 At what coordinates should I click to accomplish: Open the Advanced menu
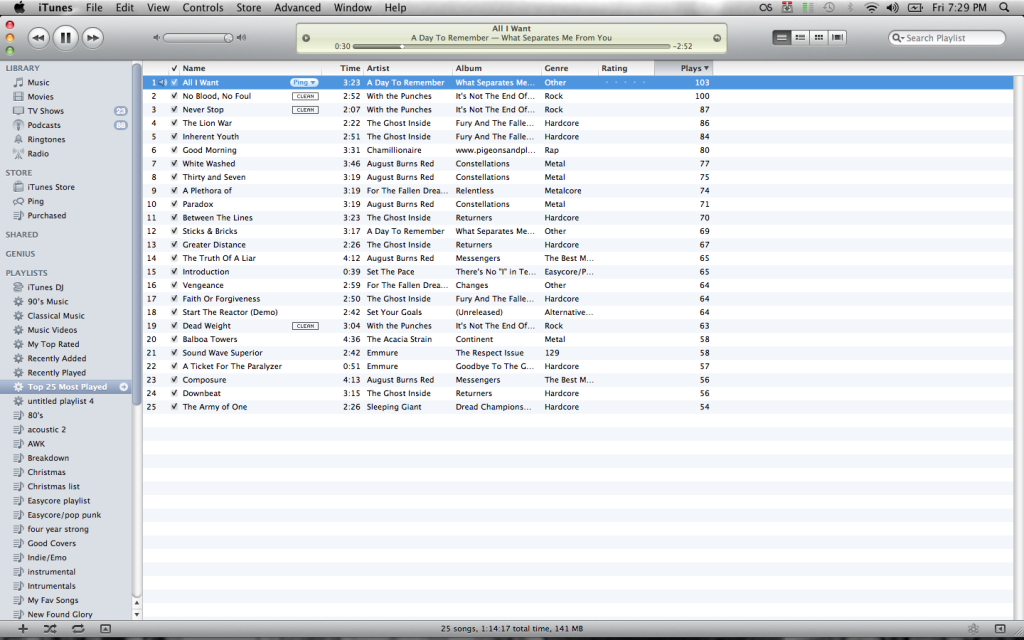(x=298, y=8)
